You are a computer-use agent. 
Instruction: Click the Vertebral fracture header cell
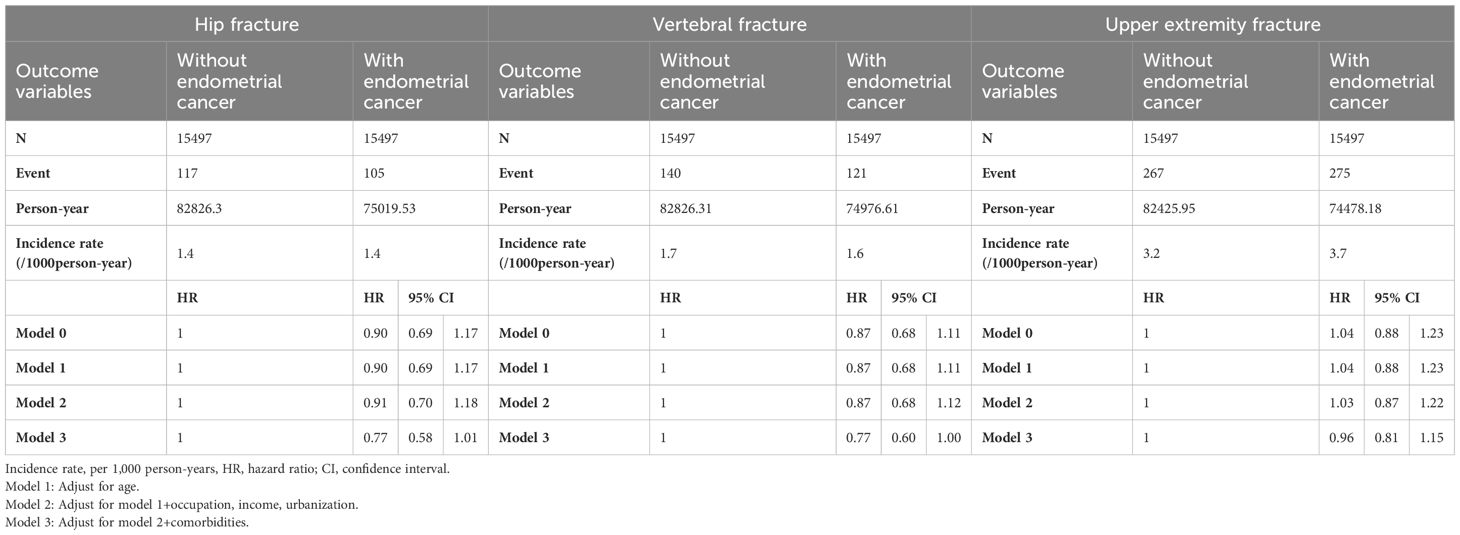point(729,24)
